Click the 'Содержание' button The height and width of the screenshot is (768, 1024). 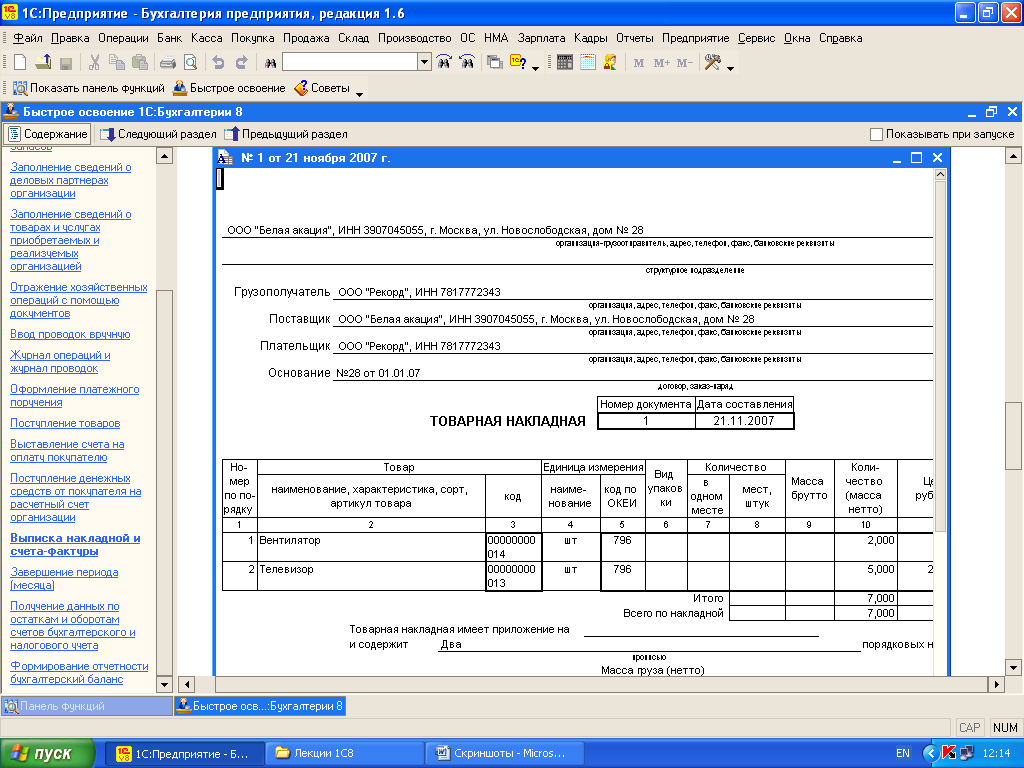coord(48,134)
